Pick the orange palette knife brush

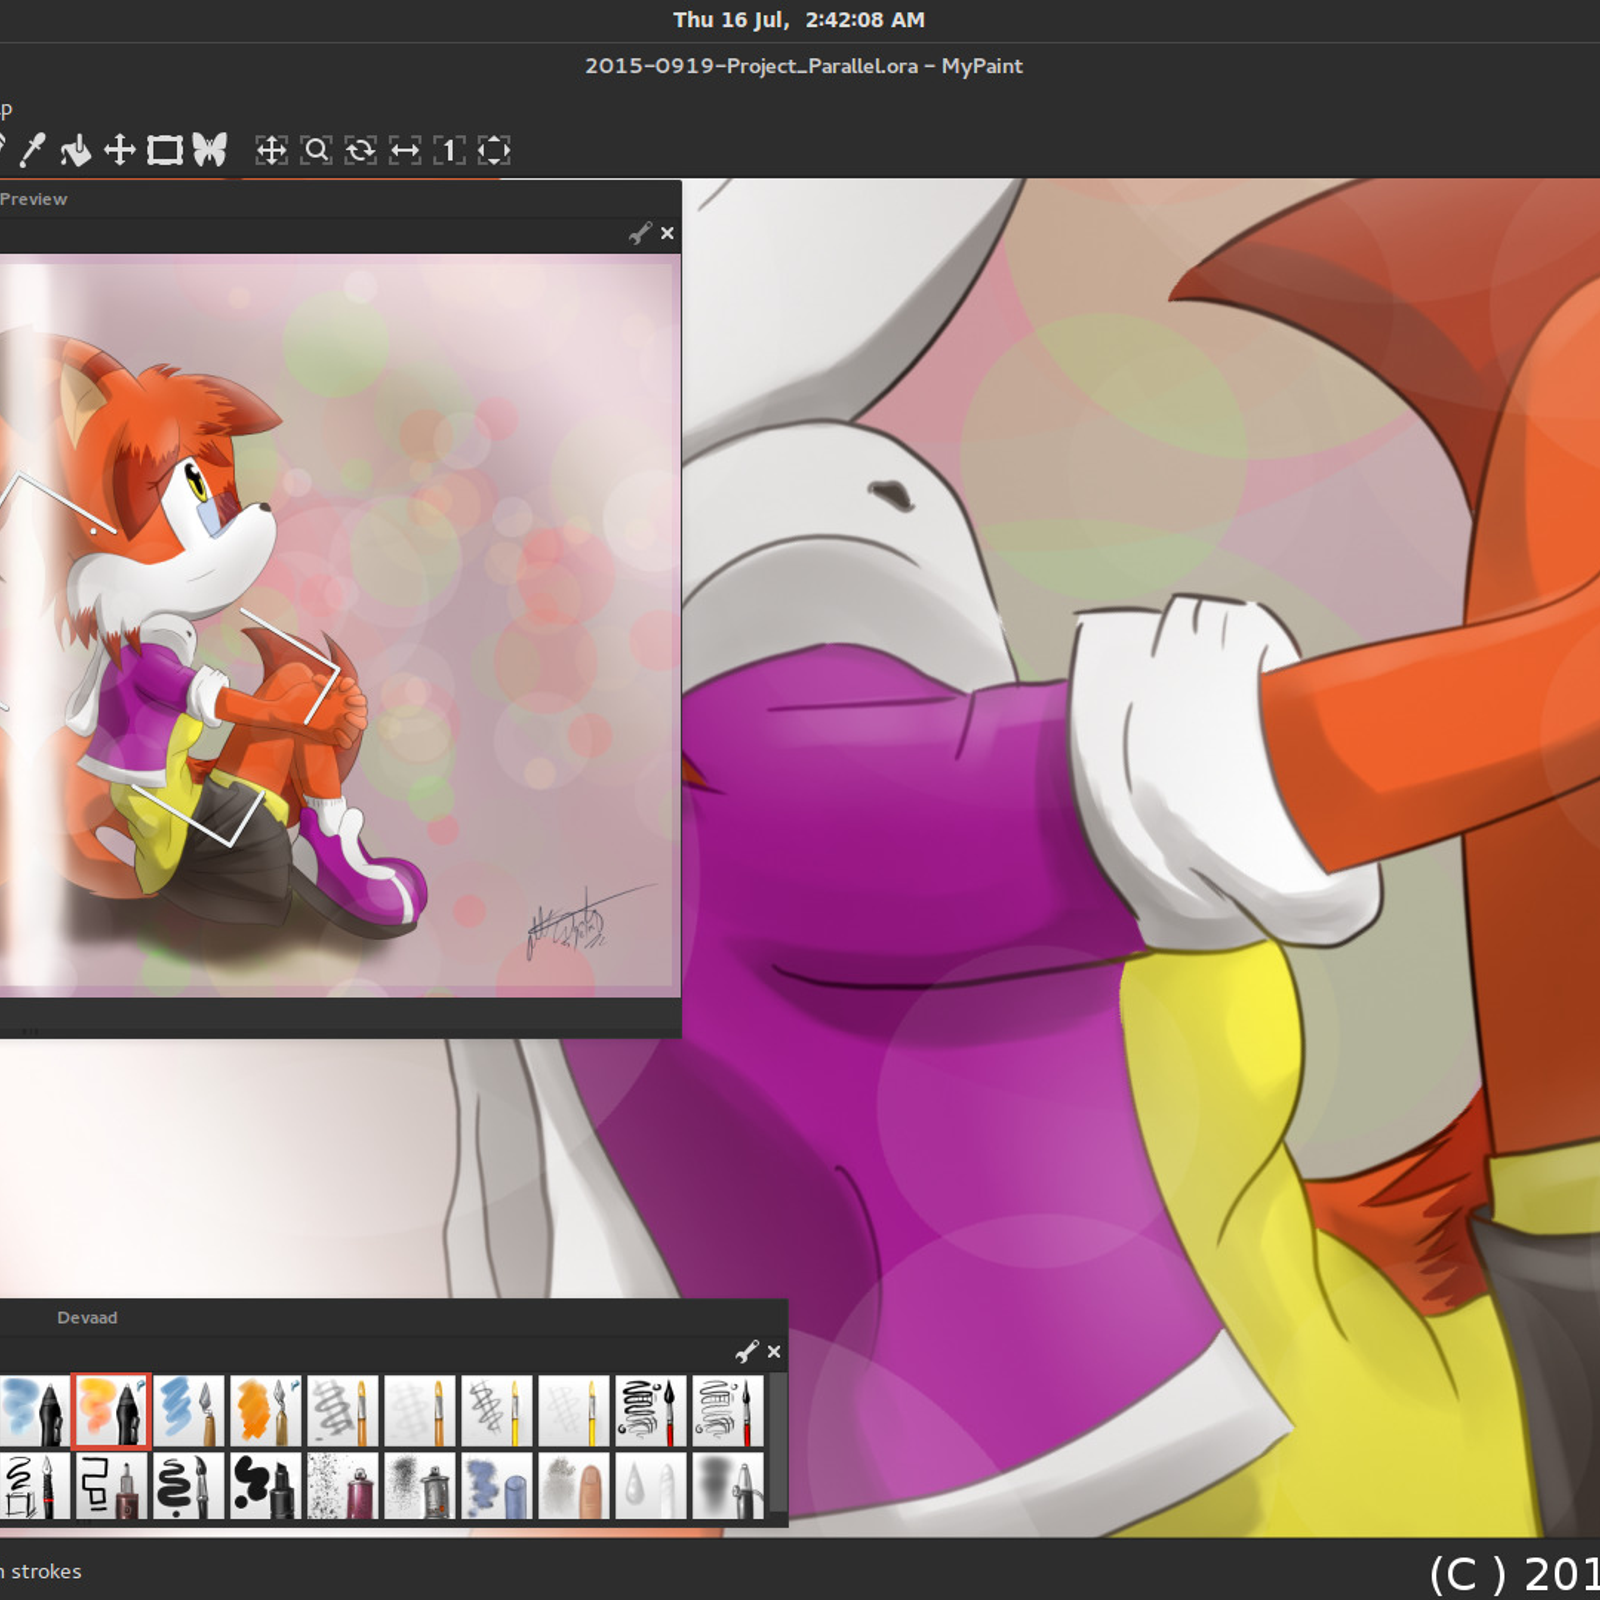[266, 1411]
